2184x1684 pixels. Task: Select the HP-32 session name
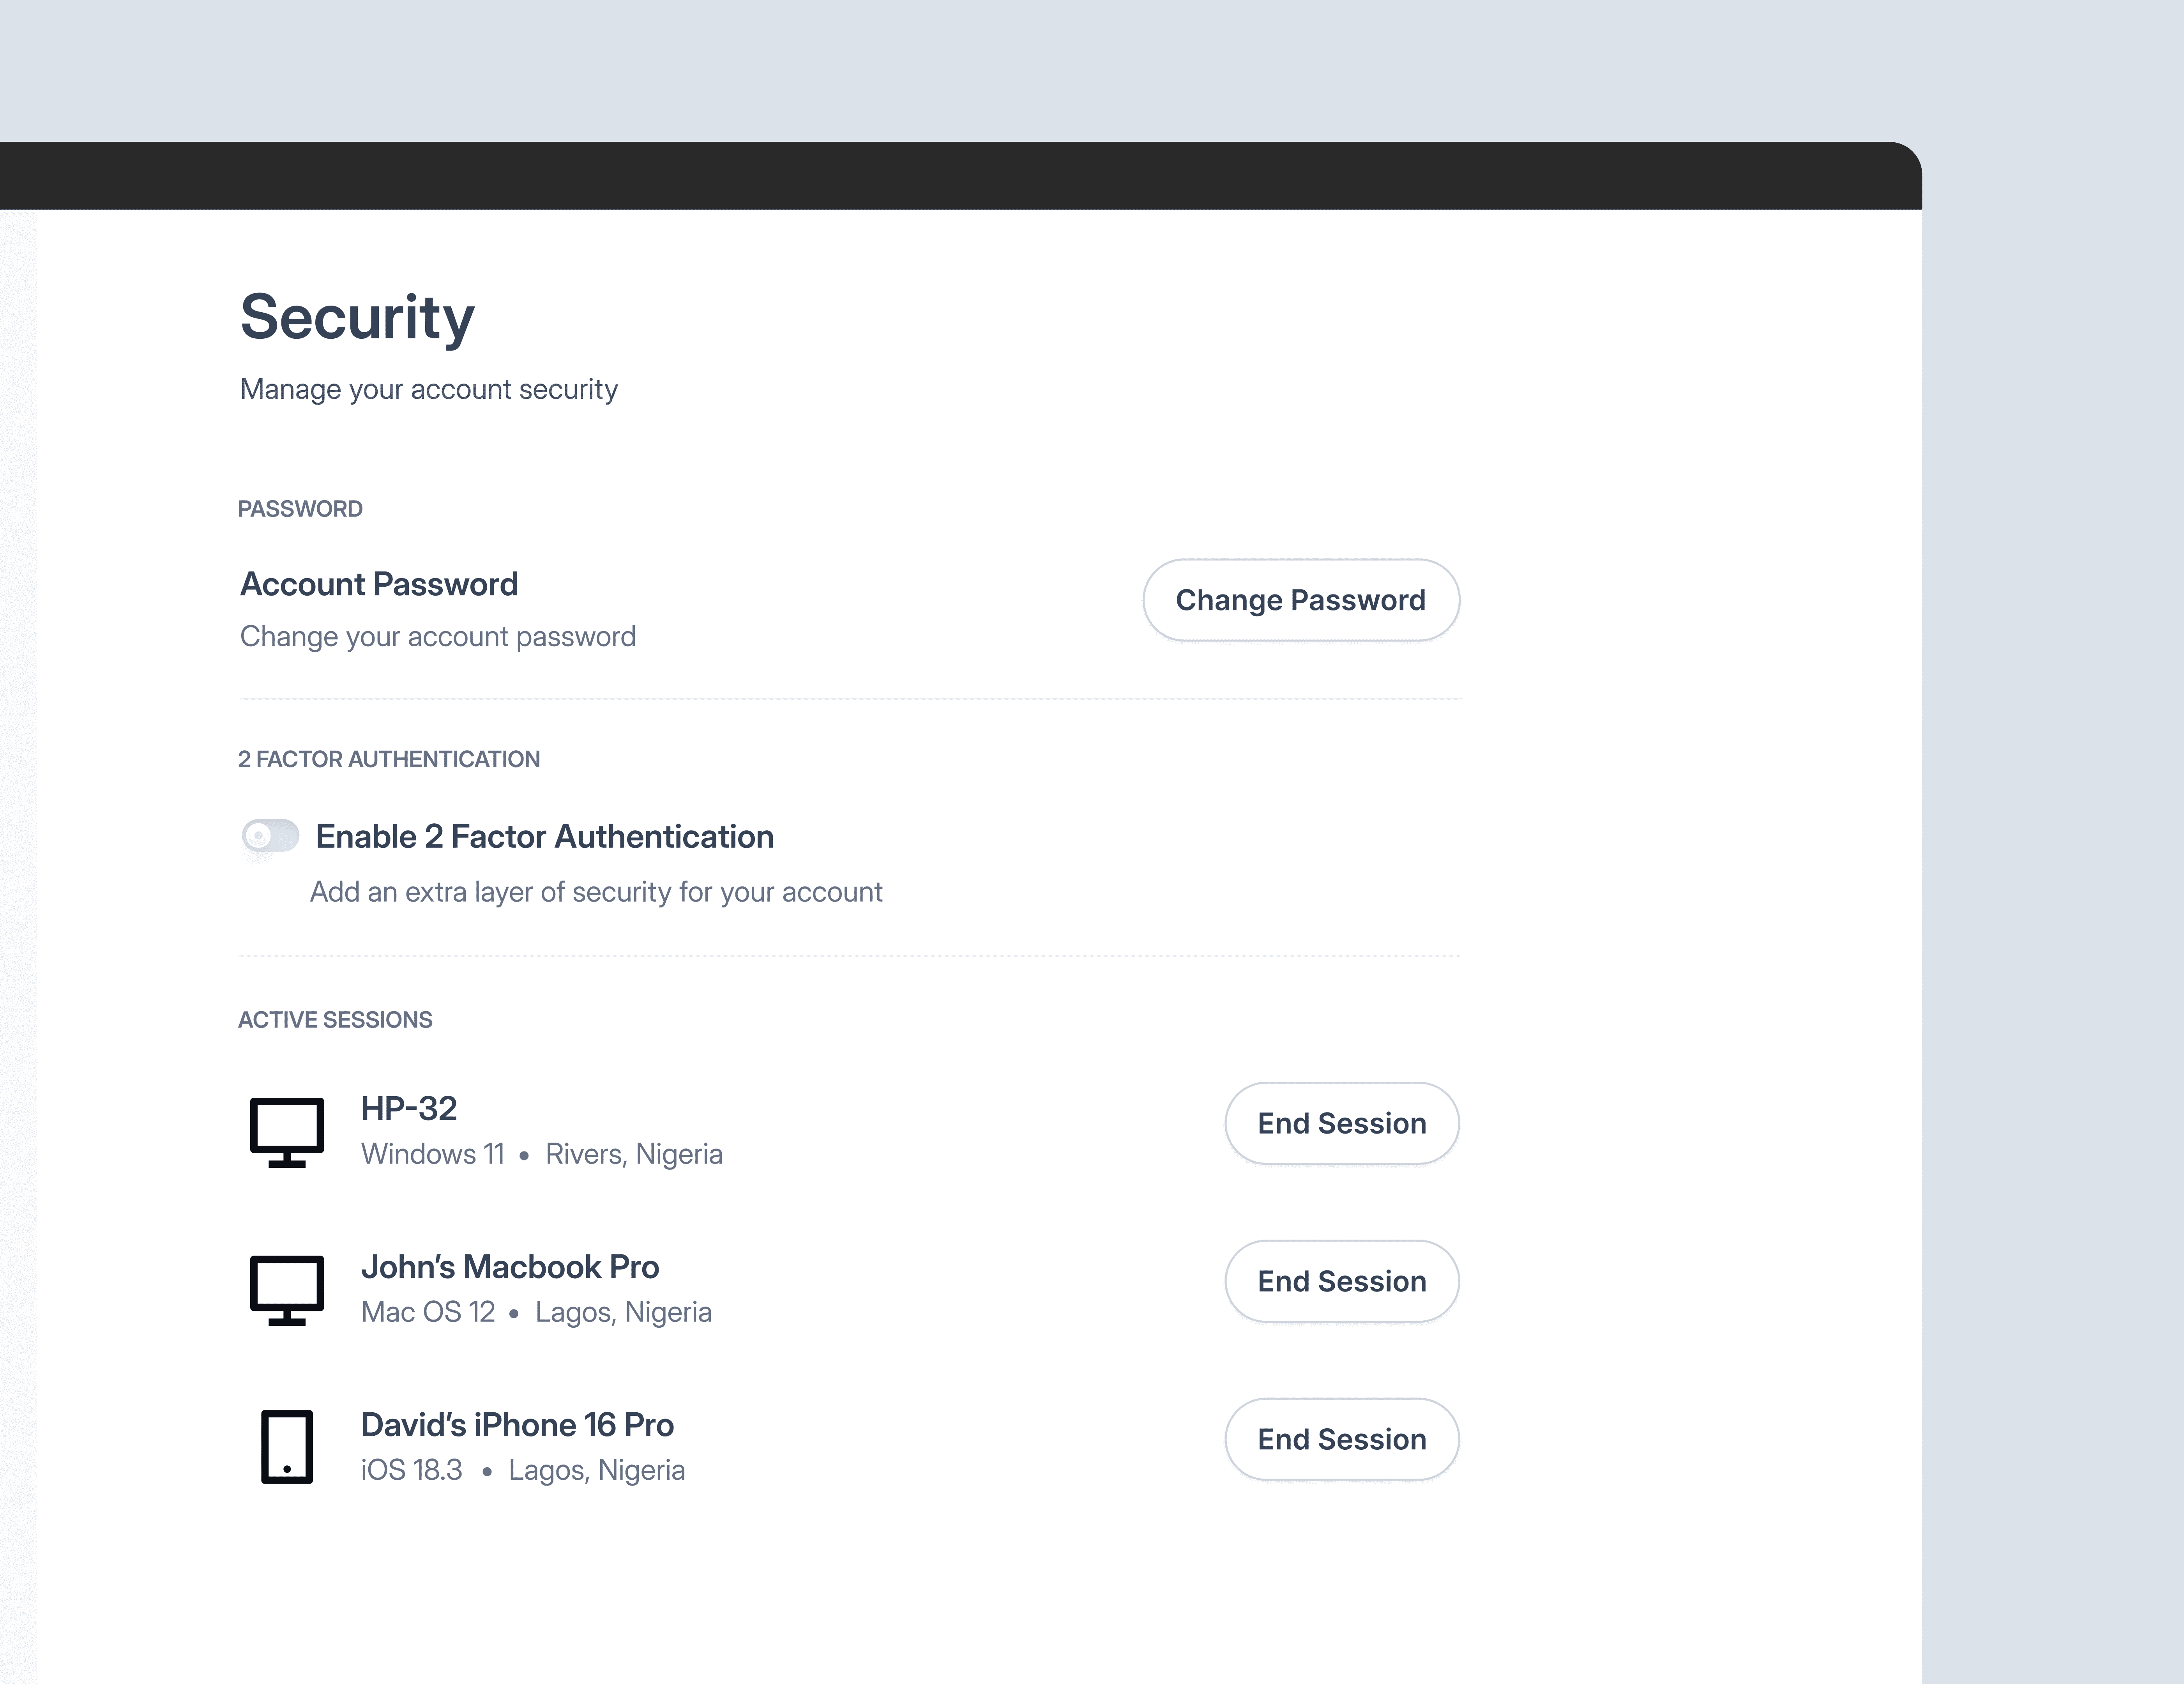coord(408,1108)
